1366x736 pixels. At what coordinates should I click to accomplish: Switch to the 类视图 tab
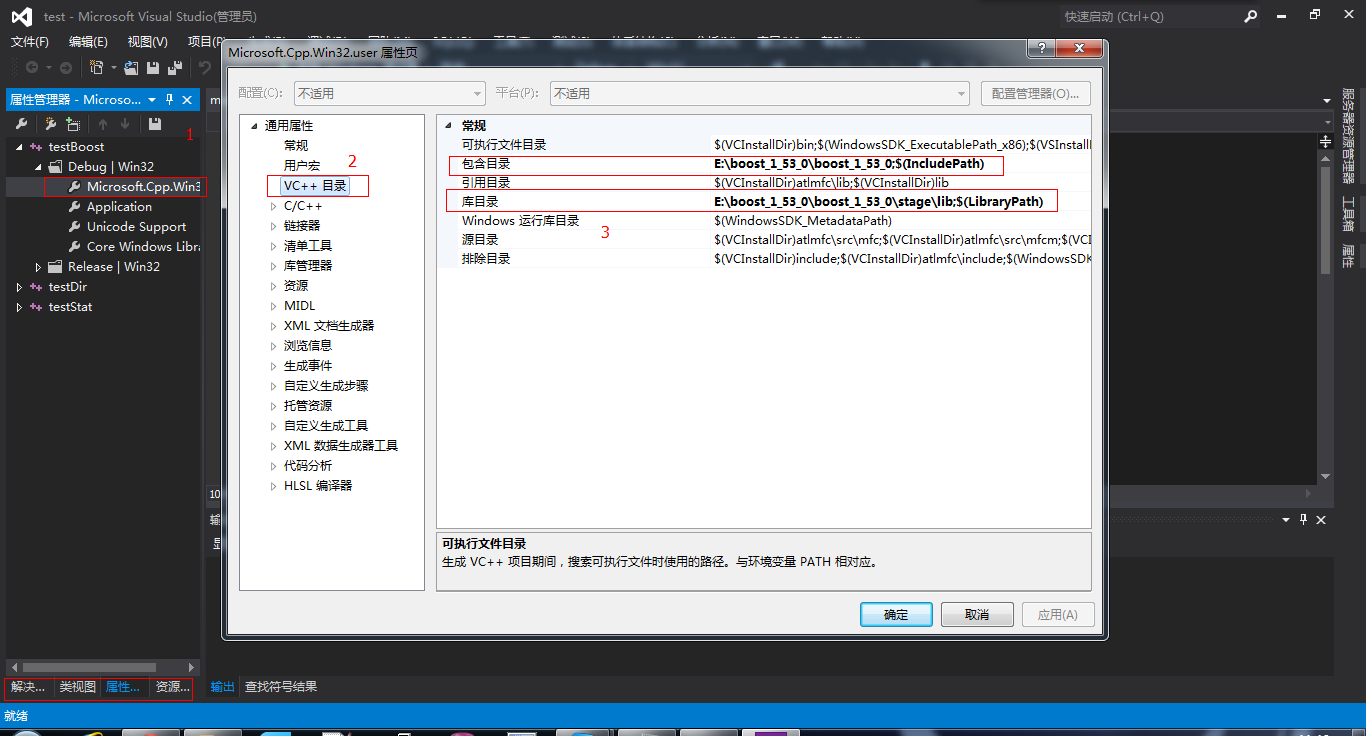[77, 687]
